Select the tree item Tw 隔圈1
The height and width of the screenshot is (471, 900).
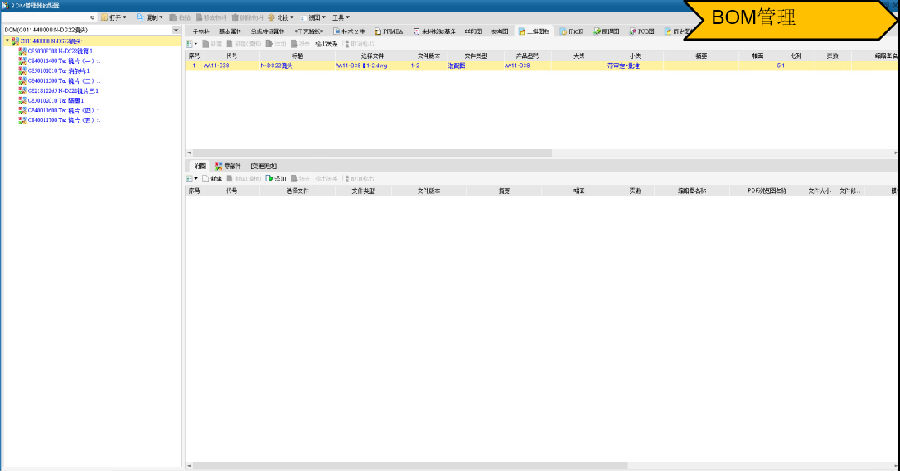(x=56, y=100)
